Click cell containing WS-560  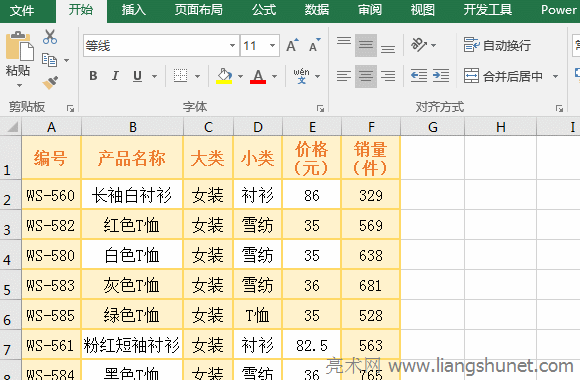click(51, 195)
